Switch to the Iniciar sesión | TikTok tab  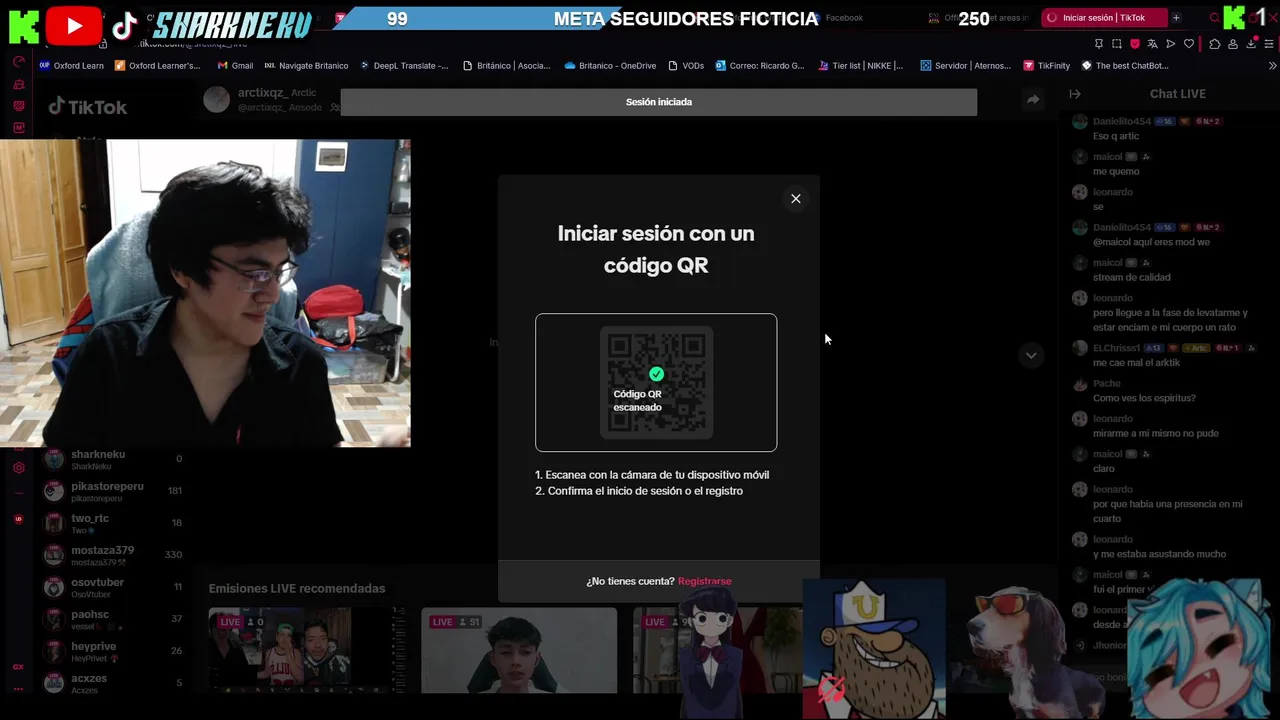pos(1104,18)
